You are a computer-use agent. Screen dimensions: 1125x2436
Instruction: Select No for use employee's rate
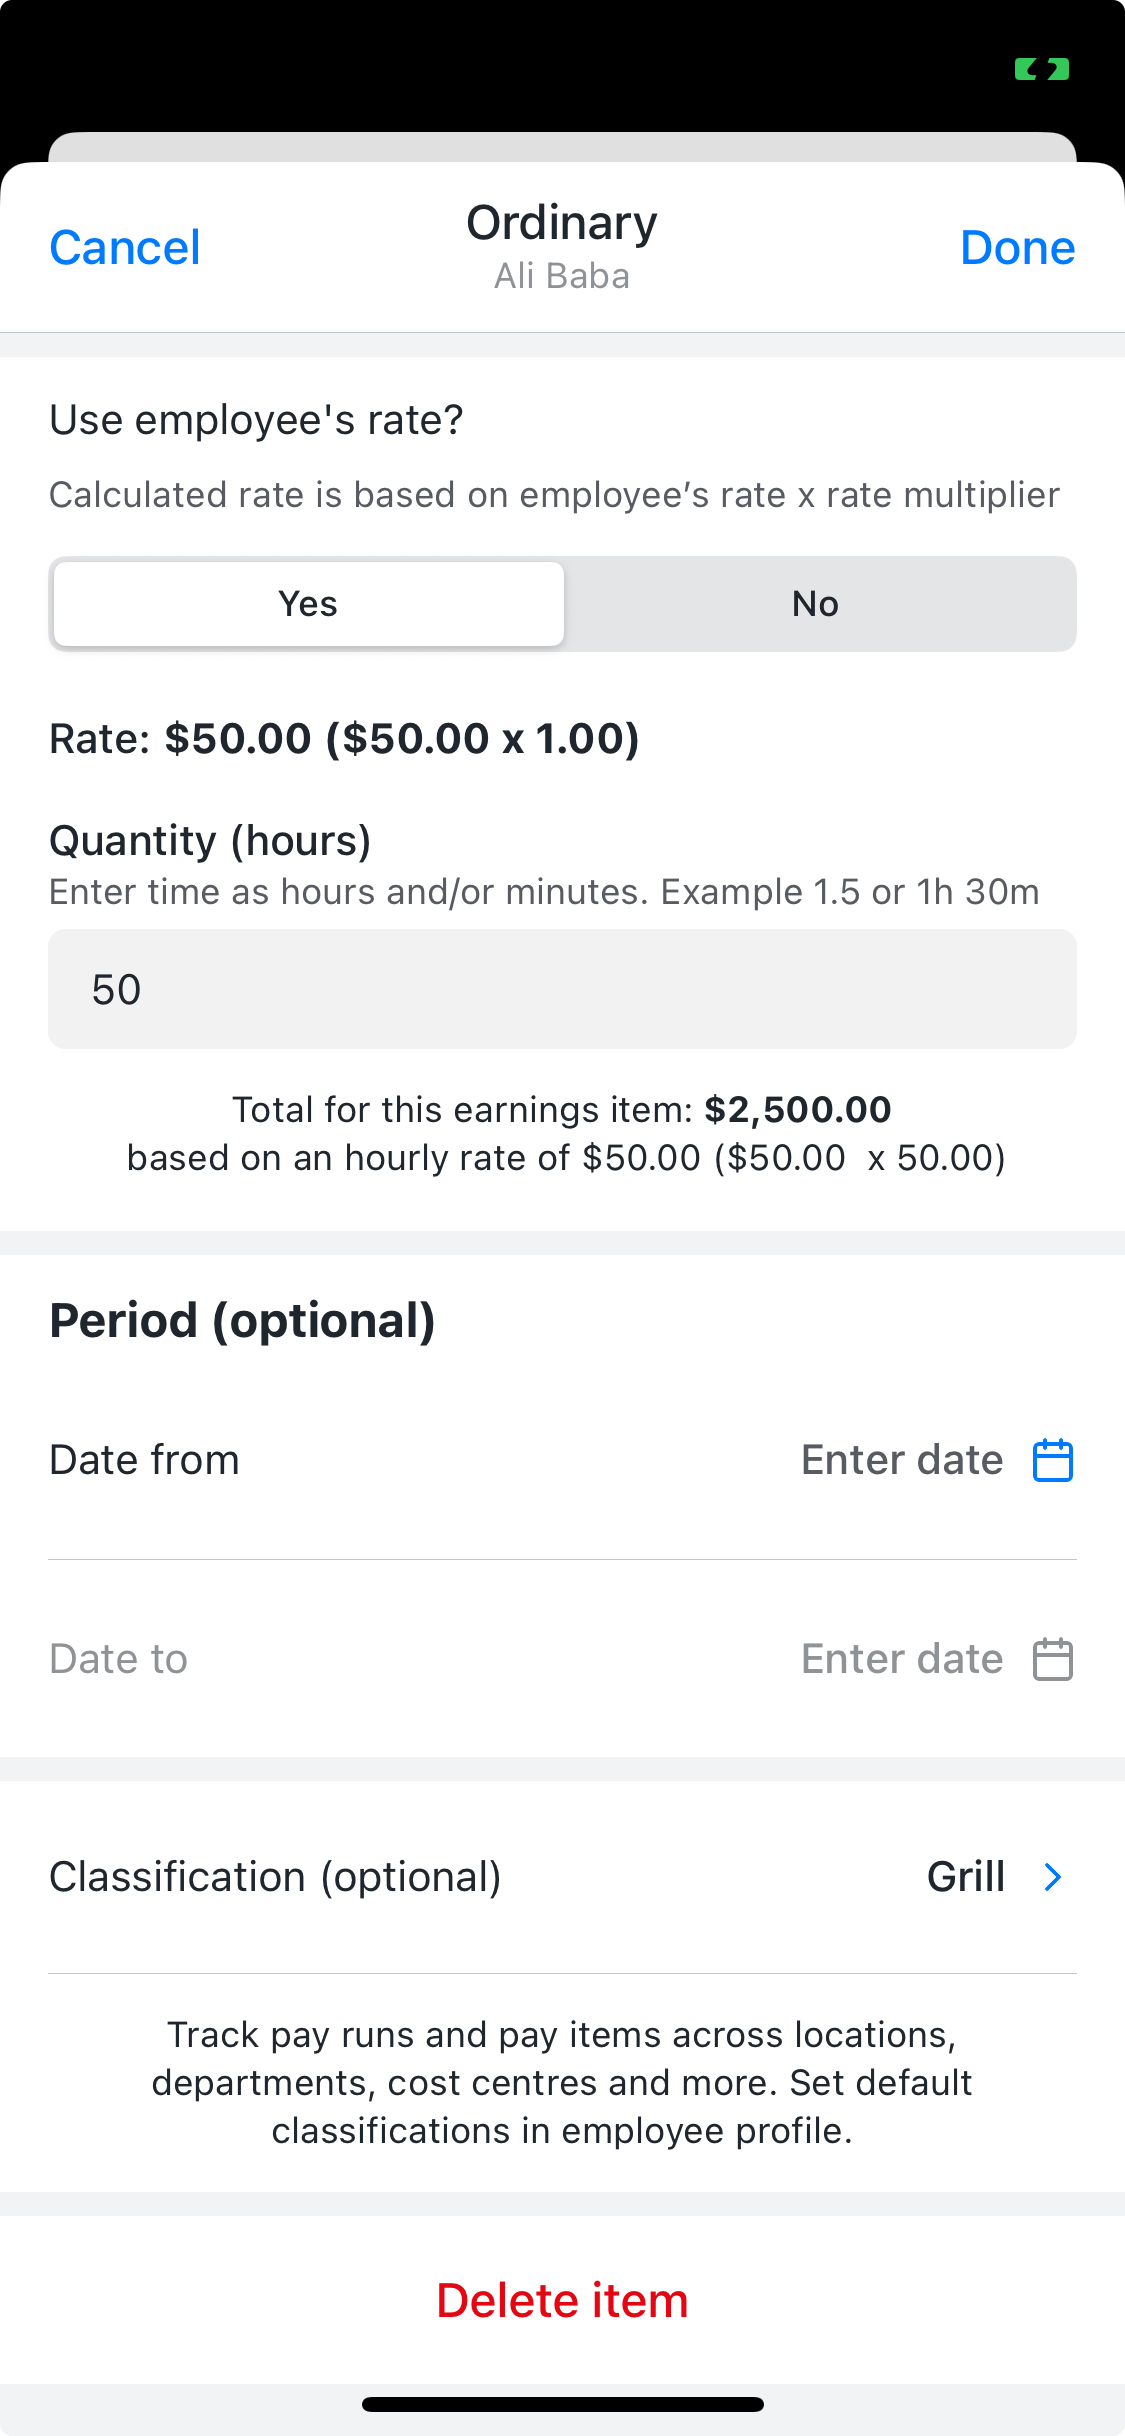pyautogui.click(x=816, y=604)
